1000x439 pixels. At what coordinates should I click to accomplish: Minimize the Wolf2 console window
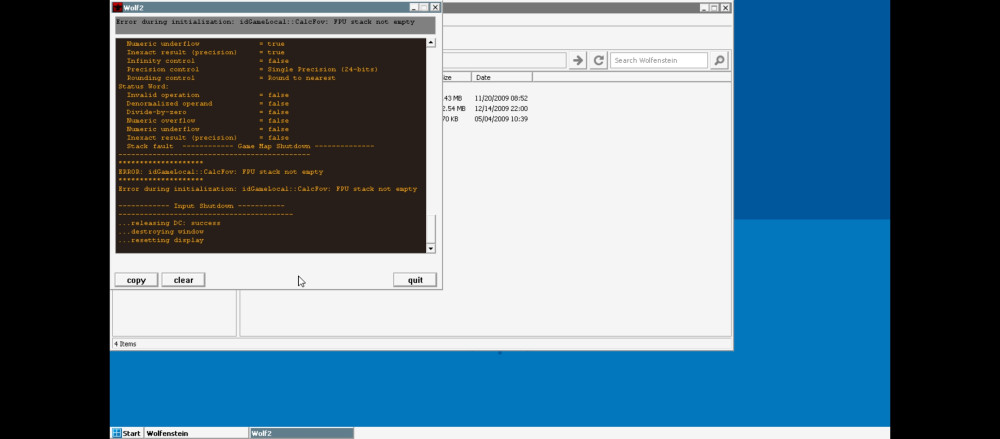point(412,7)
